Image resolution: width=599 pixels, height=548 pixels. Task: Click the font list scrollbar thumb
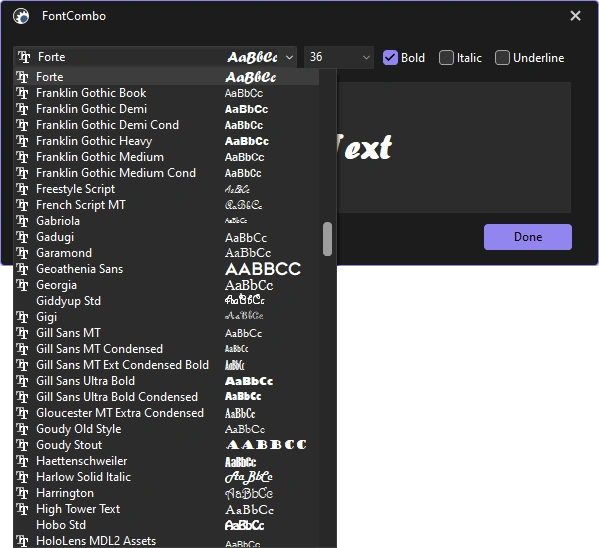click(327, 239)
